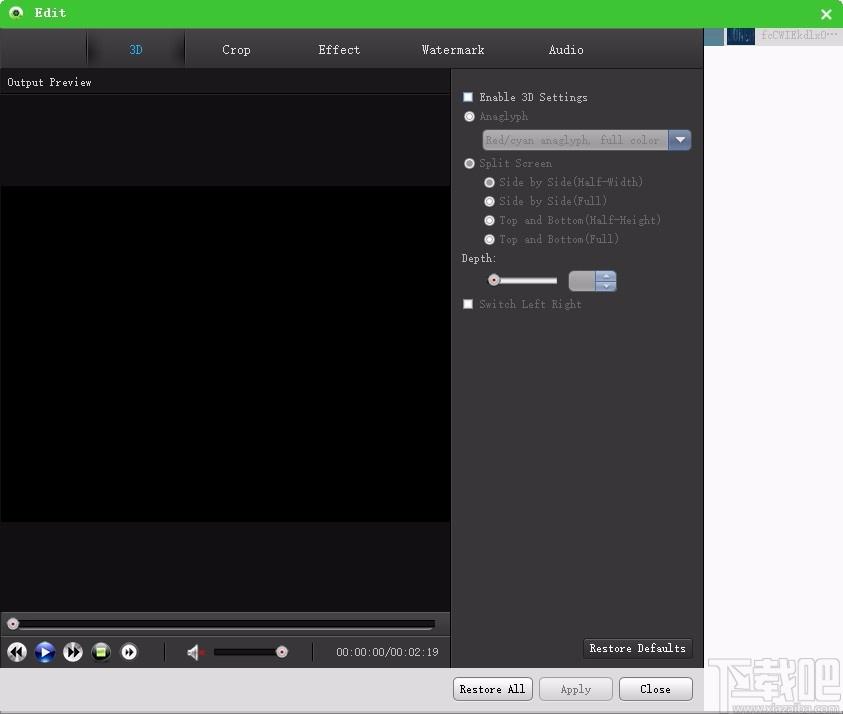Select the Anaglyph radio option
843x714 pixels.
[469, 117]
